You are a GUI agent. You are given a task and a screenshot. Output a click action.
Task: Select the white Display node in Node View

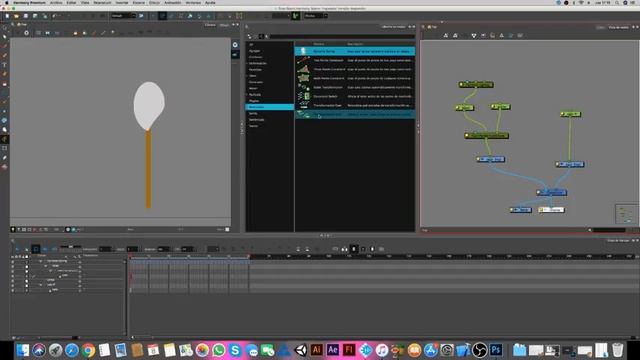click(551, 210)
